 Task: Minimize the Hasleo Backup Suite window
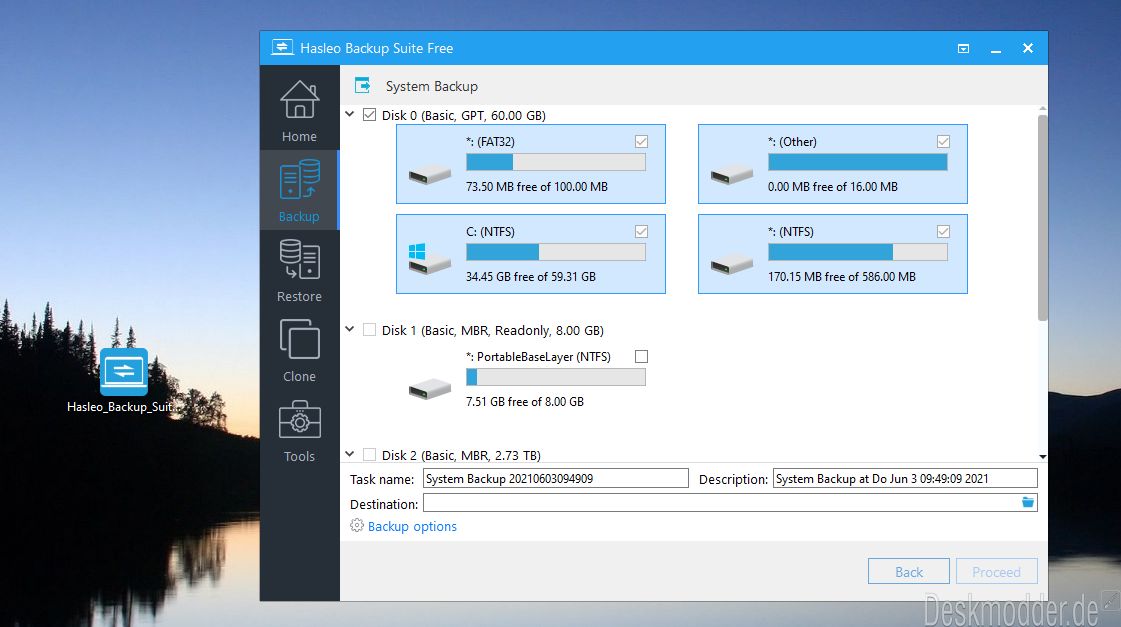pos(995,49)
